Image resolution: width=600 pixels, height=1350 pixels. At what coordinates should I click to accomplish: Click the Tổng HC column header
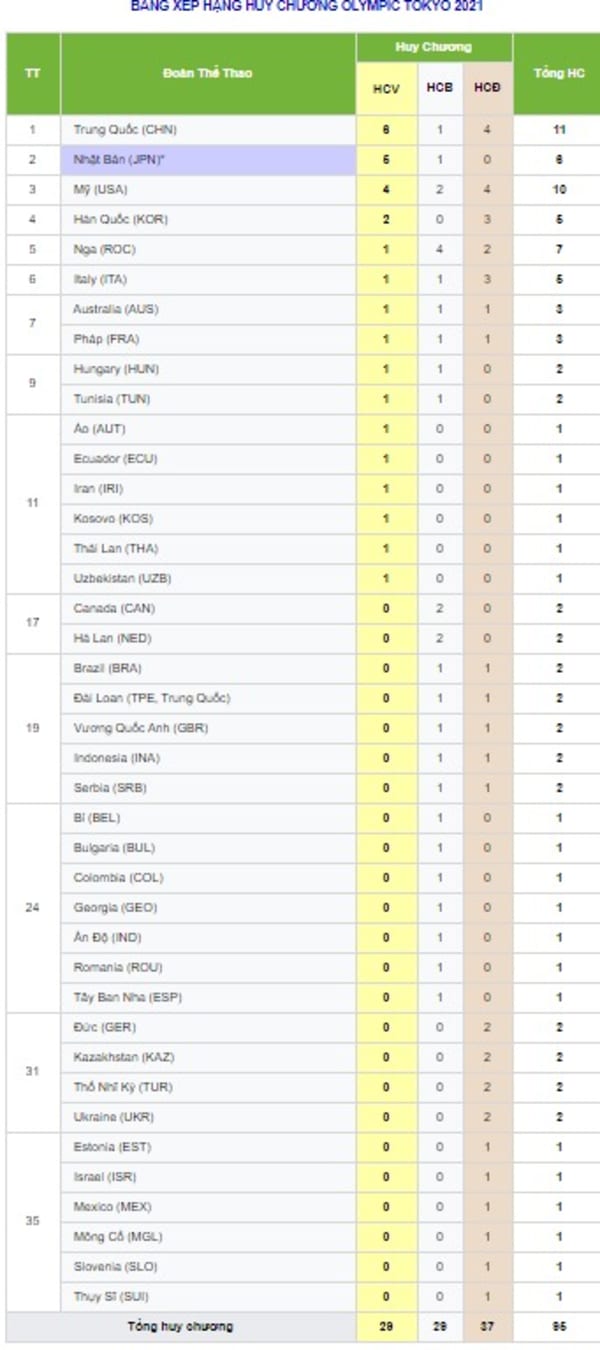(x=559, y=73)
